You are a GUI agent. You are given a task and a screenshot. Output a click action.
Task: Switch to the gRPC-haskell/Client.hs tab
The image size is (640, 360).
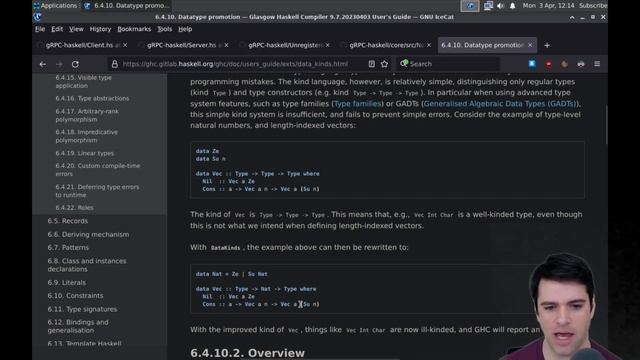pos(80,45)
